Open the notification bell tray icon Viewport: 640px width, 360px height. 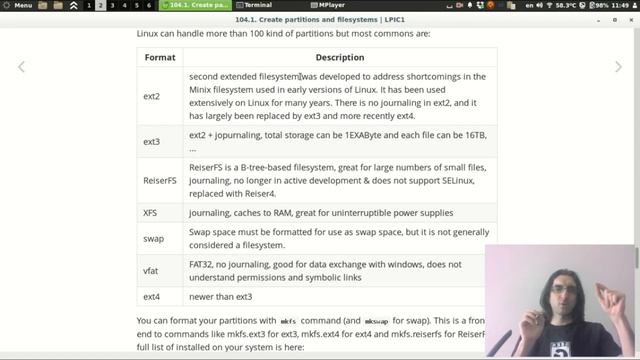pyautogui.click(x=470, y=5)
